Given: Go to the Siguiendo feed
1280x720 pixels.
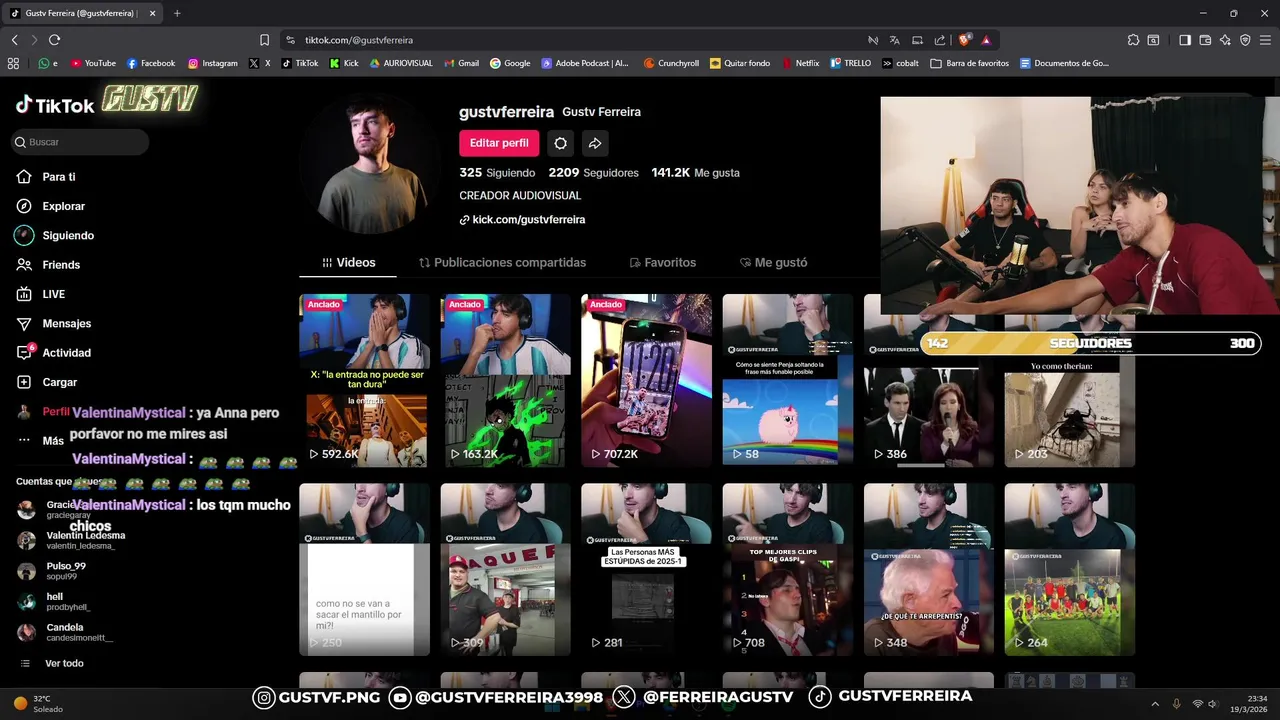Looking at the screenshot, I should point(55,235).
